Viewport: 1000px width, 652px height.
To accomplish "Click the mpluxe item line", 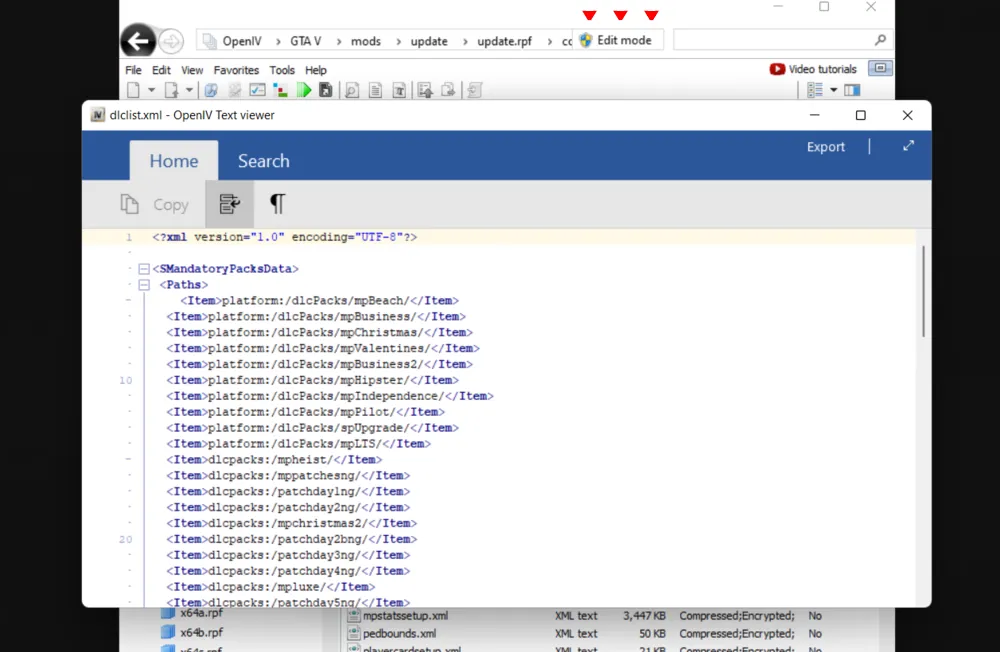I will pos(271,587).
